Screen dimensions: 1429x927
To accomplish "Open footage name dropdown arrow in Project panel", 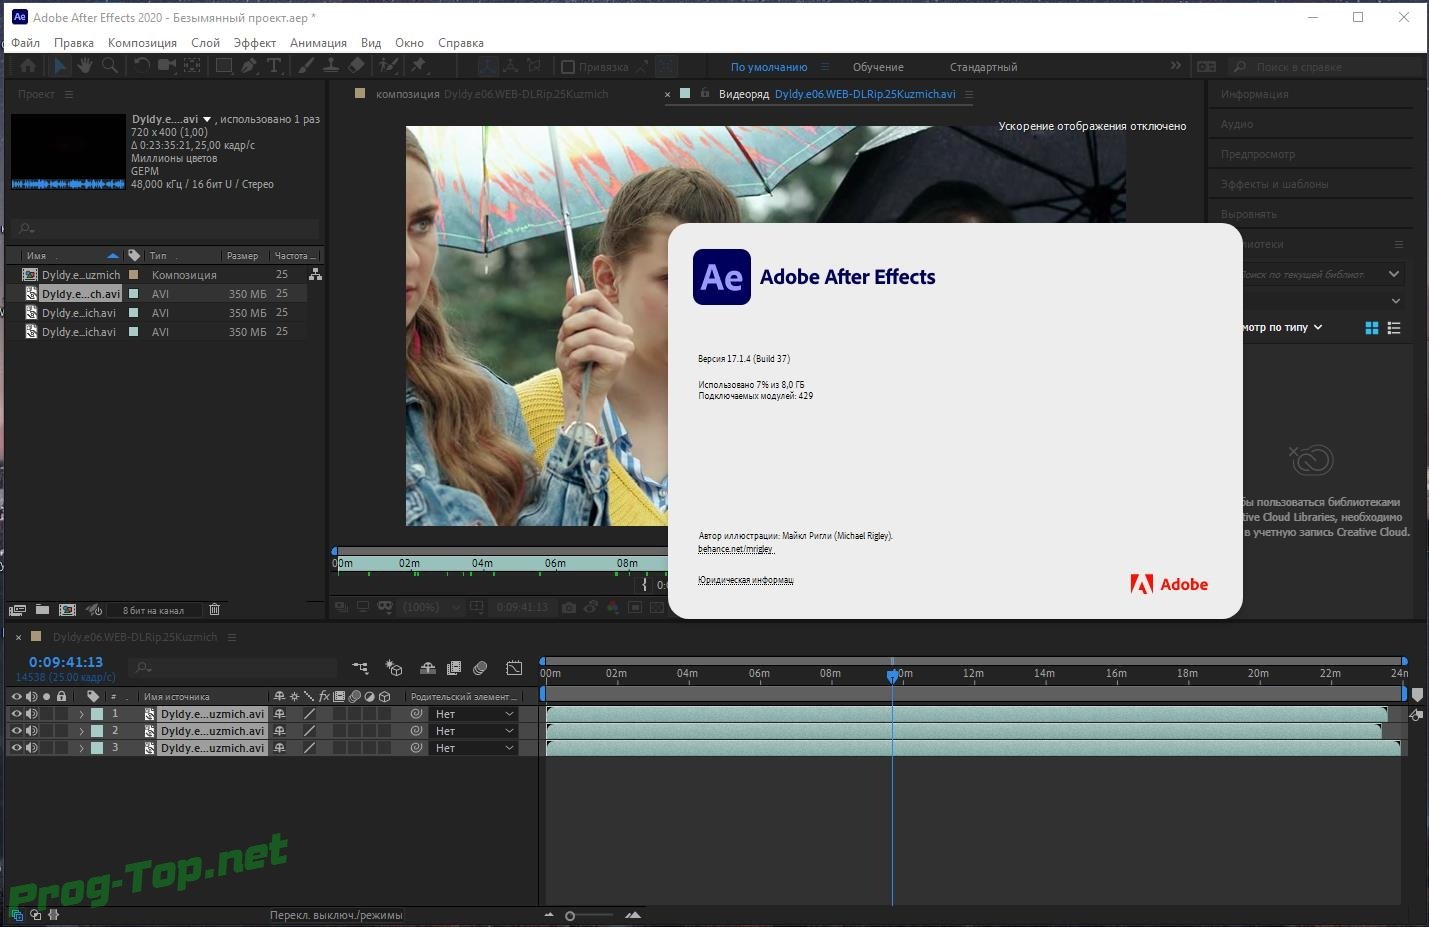I will 207,120.
